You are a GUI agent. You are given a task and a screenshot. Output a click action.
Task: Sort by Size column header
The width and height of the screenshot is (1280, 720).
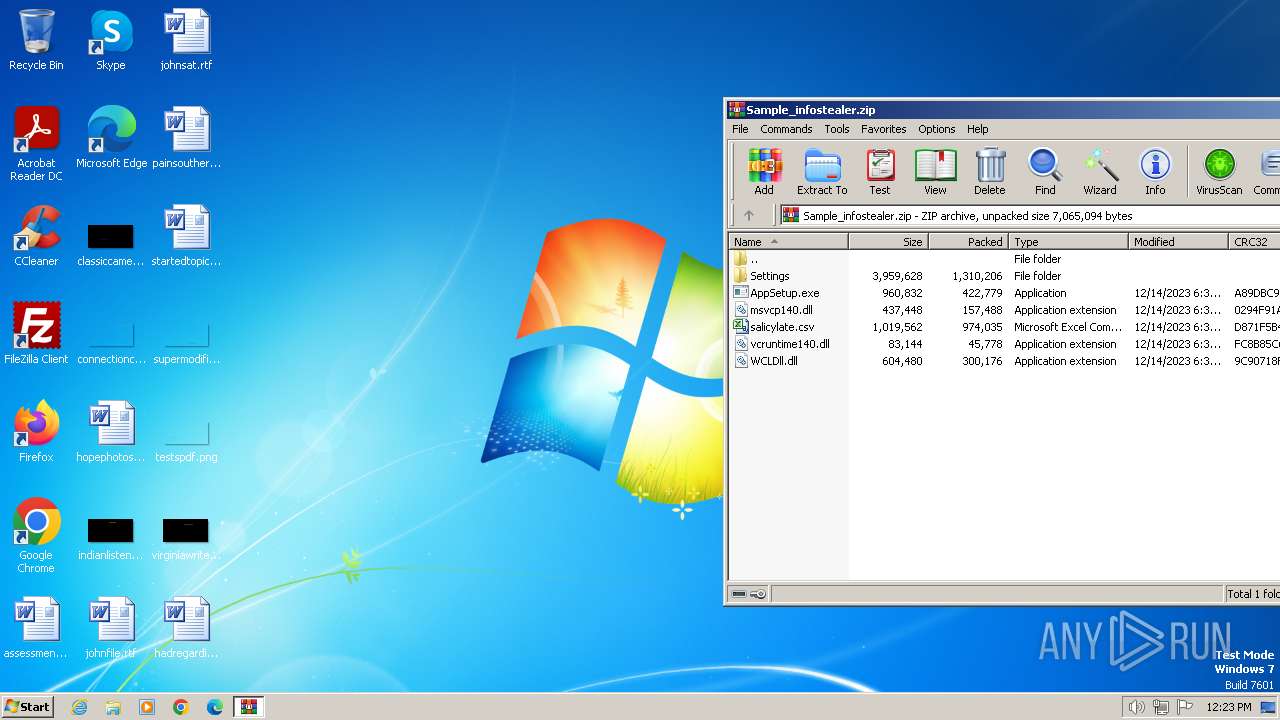(x=889, y=242)
